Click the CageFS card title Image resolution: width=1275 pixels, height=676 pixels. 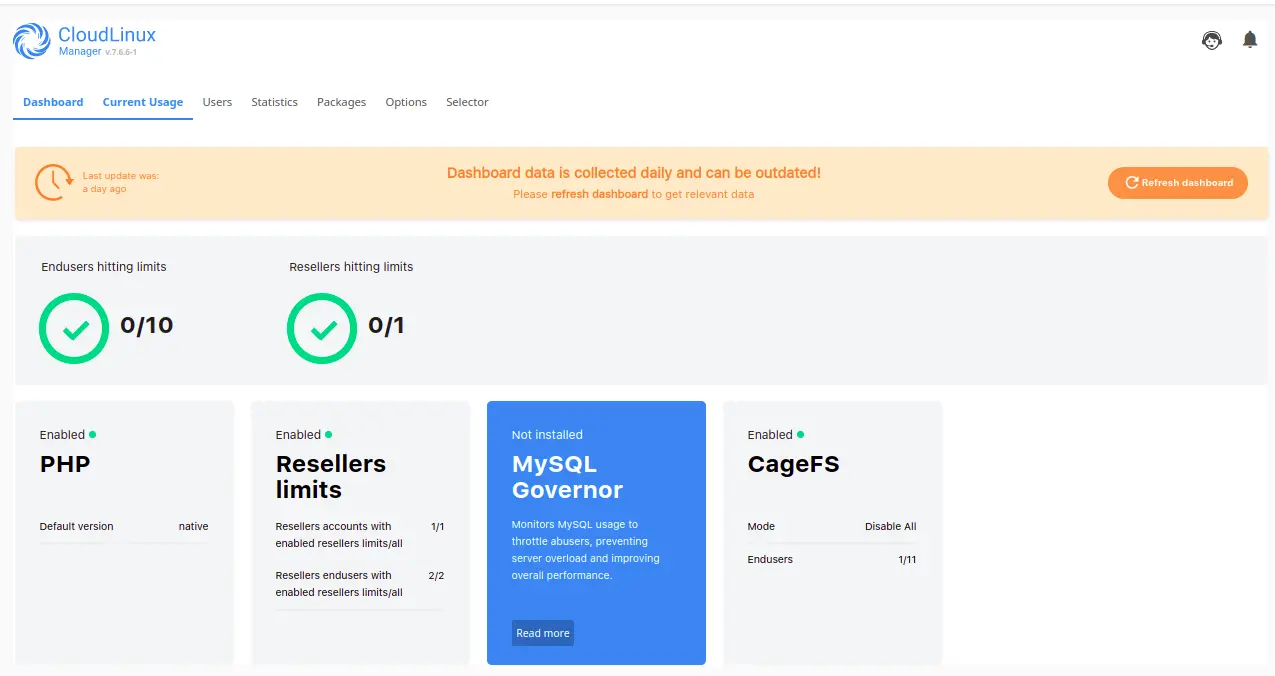pyautogui.click(x=794, y=464)
